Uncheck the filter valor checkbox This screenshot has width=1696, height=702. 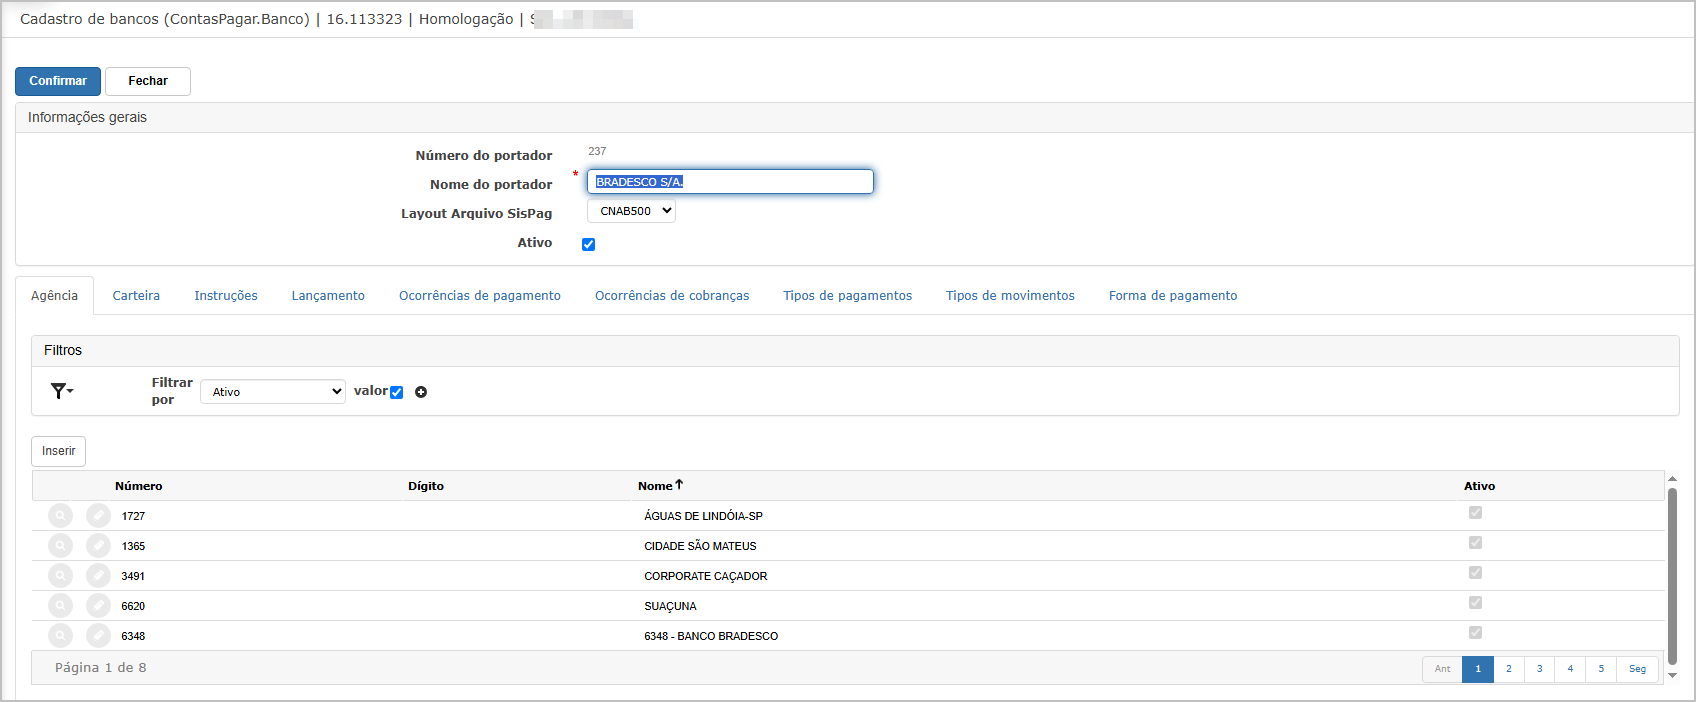click(397, 392)
